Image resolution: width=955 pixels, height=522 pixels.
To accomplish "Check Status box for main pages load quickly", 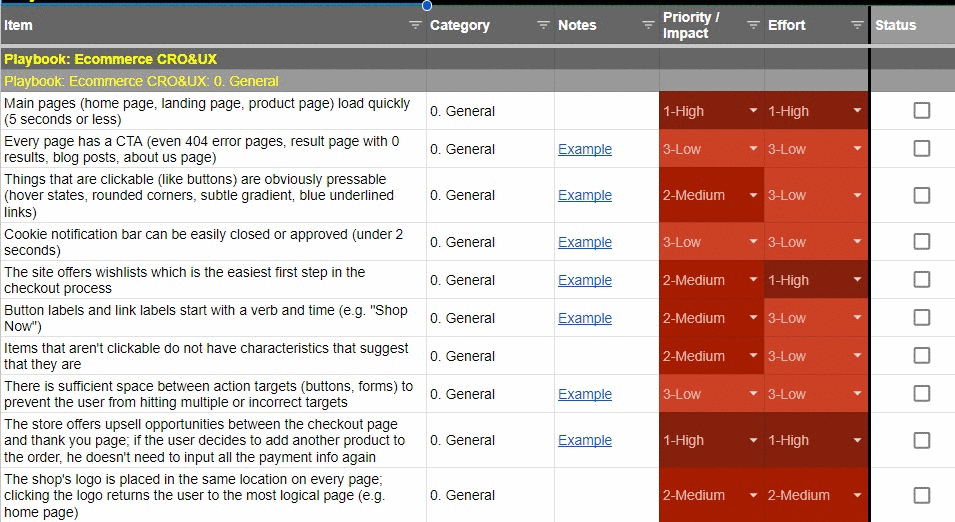I will pyautogui.click(x=922, y=110).
